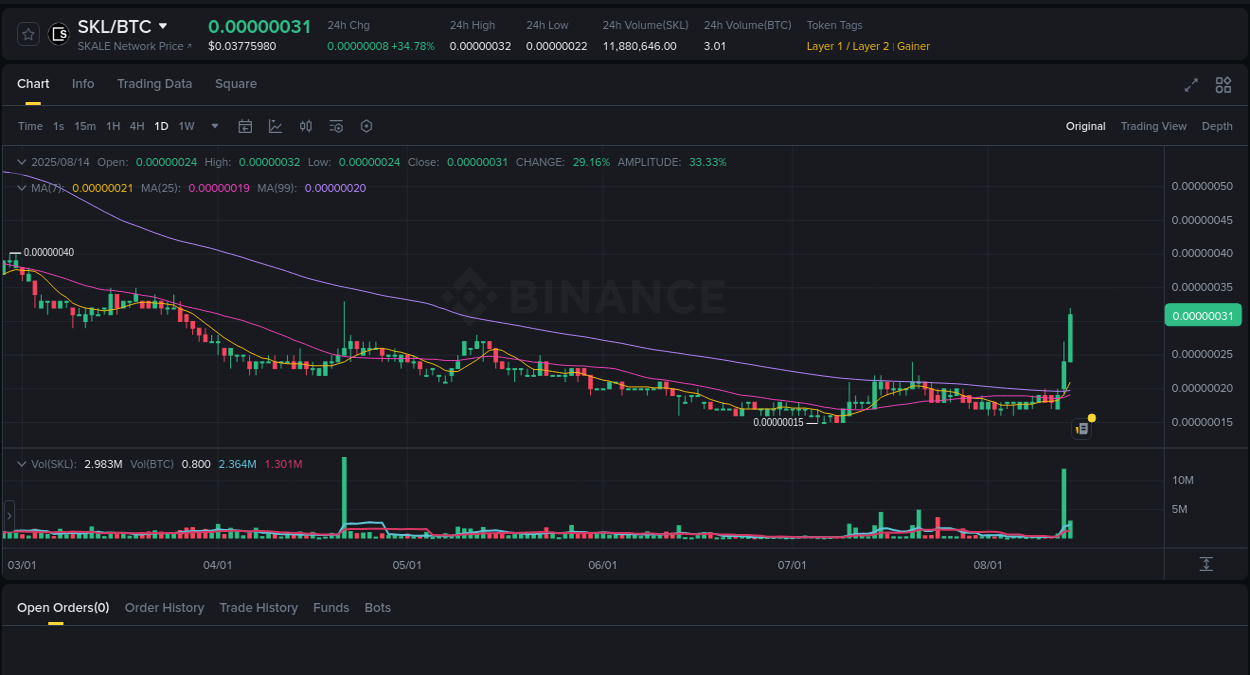Open the Open Orders(0) tab
1250x675 pixels.
pos(63,608)
